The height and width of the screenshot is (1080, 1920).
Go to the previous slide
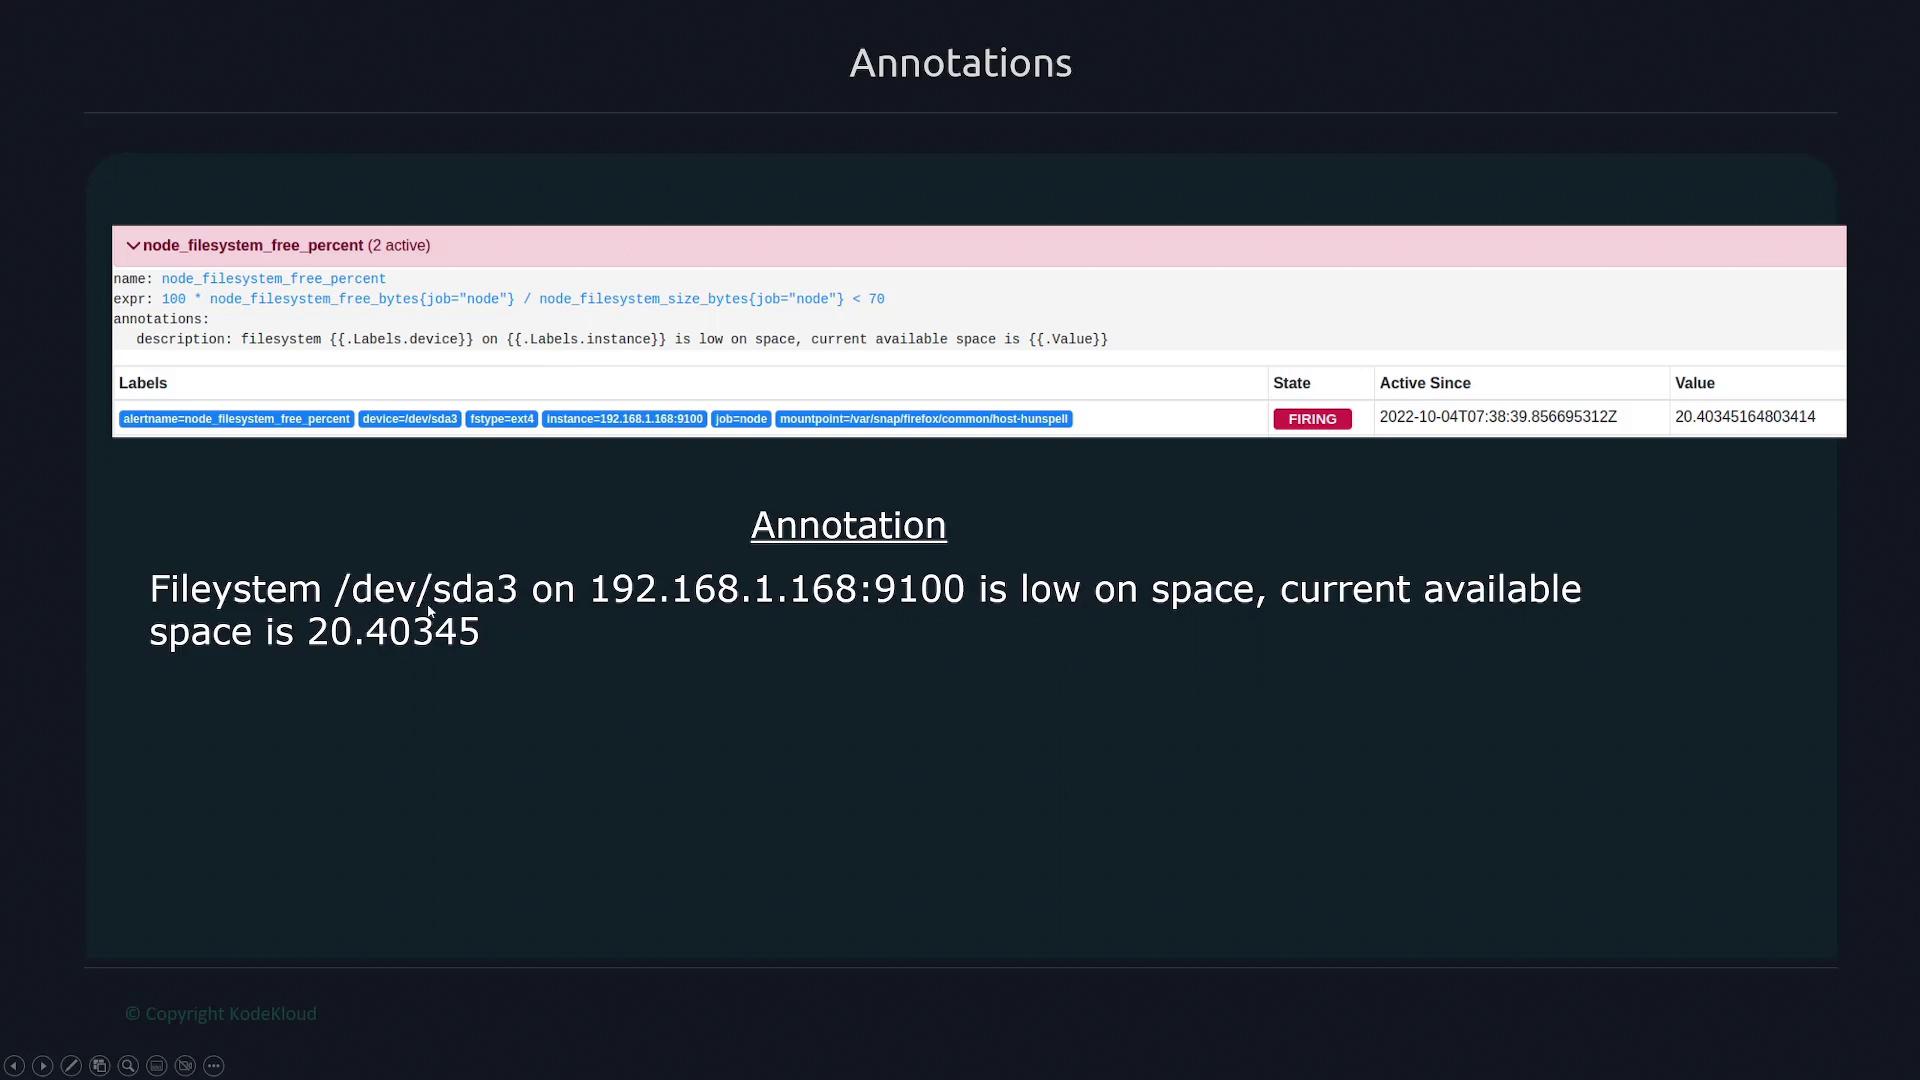tap(14, 1066)
